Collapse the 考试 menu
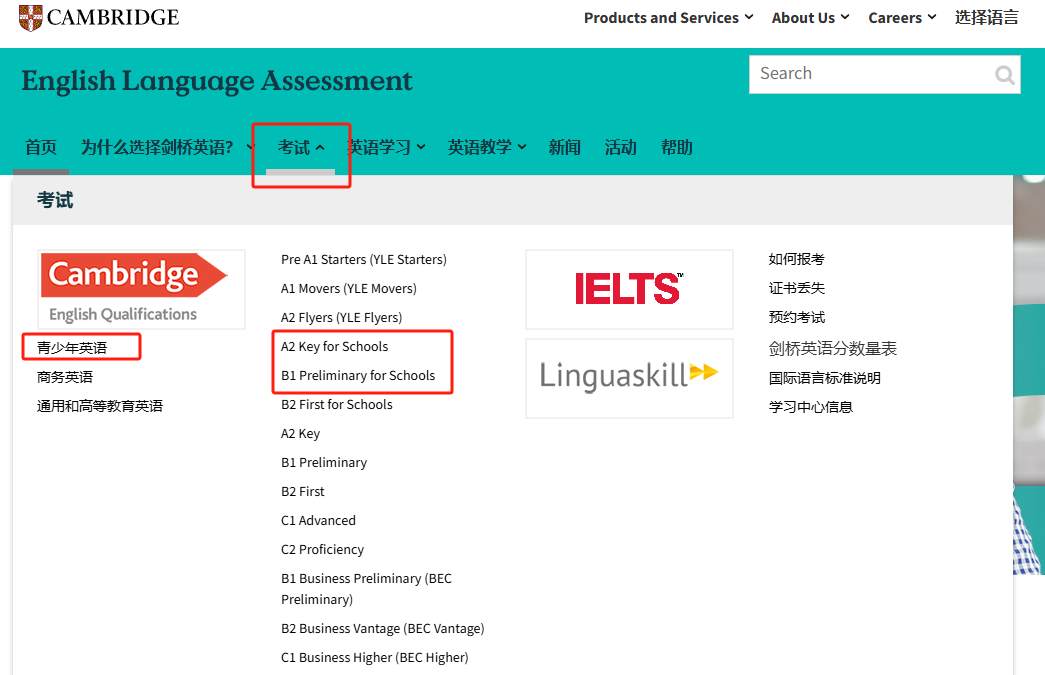The height and width of the screenshot is (675, 1045). click(301, 147)
